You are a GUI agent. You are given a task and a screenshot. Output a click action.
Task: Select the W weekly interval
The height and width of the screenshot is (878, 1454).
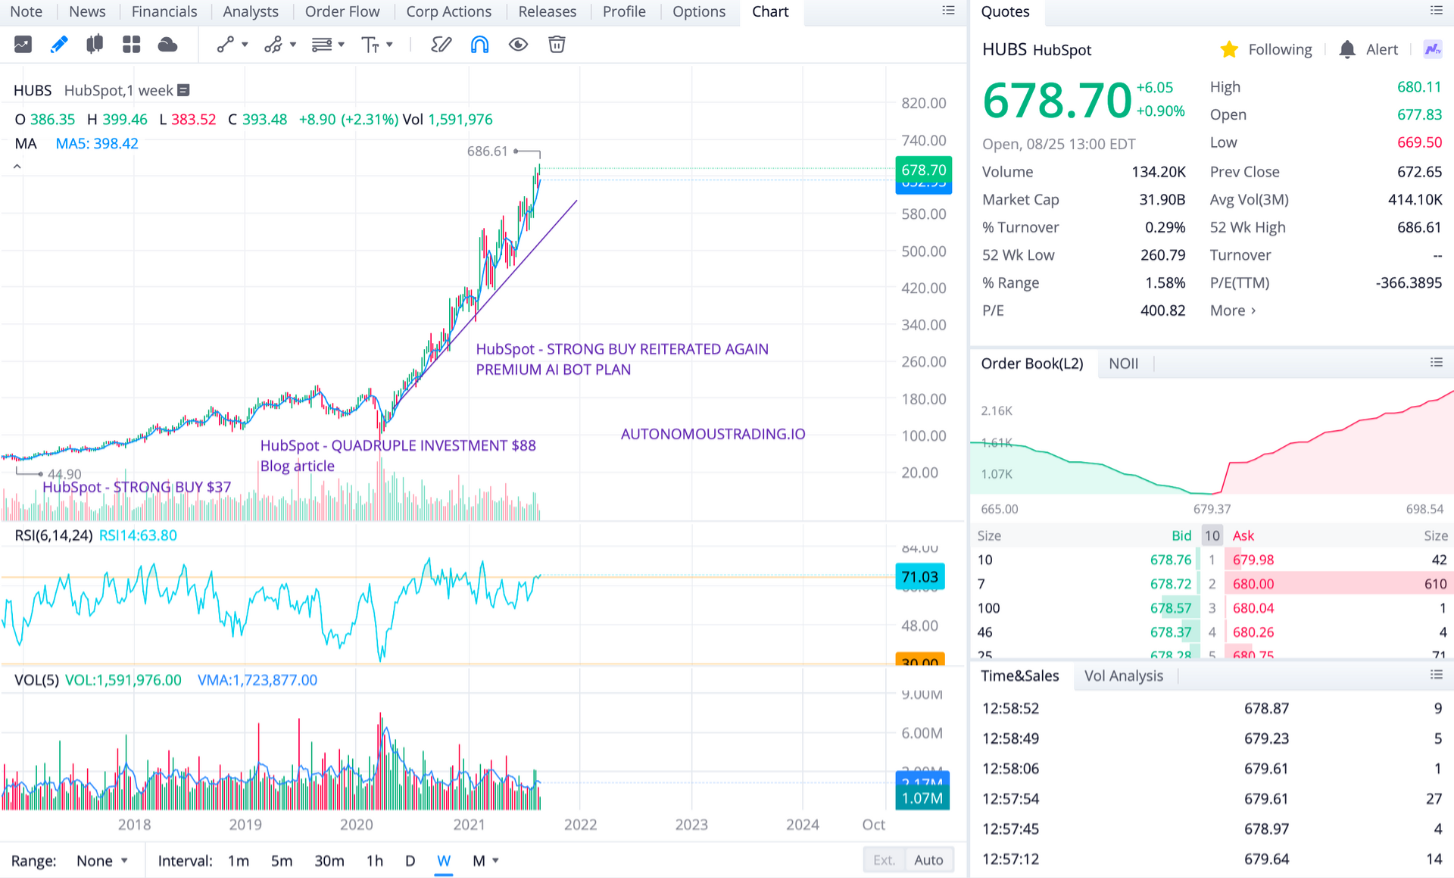(x=444, y=861)
